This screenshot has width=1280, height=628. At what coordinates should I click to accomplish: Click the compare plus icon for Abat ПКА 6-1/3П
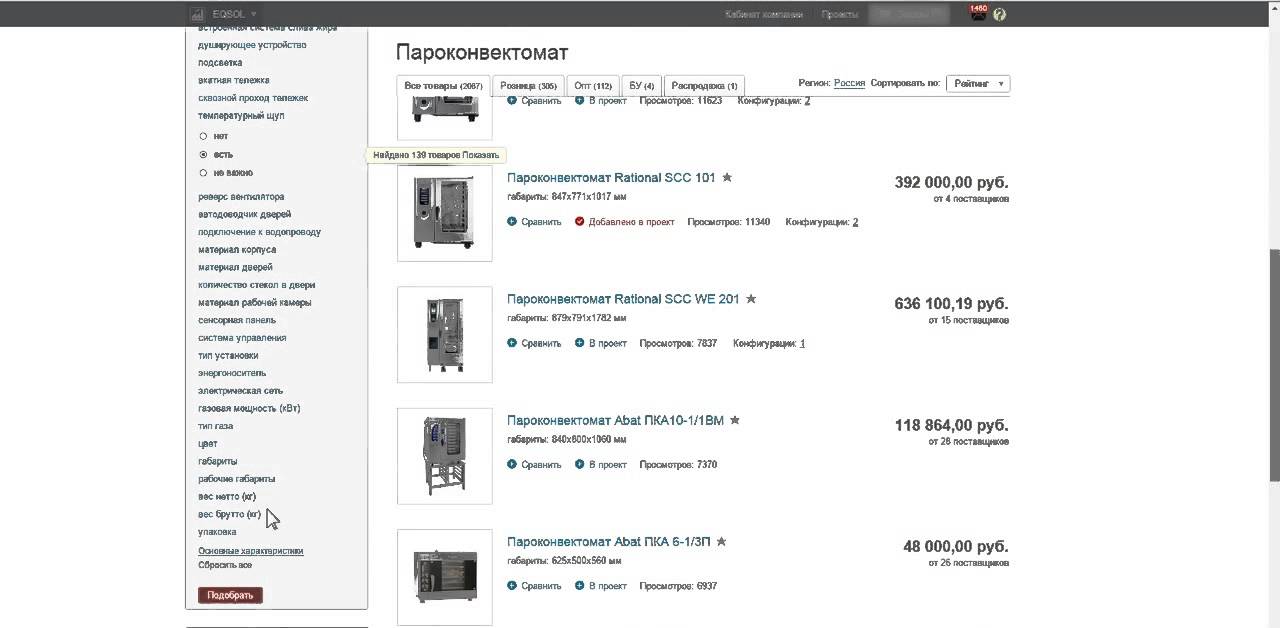pos(512,586)
